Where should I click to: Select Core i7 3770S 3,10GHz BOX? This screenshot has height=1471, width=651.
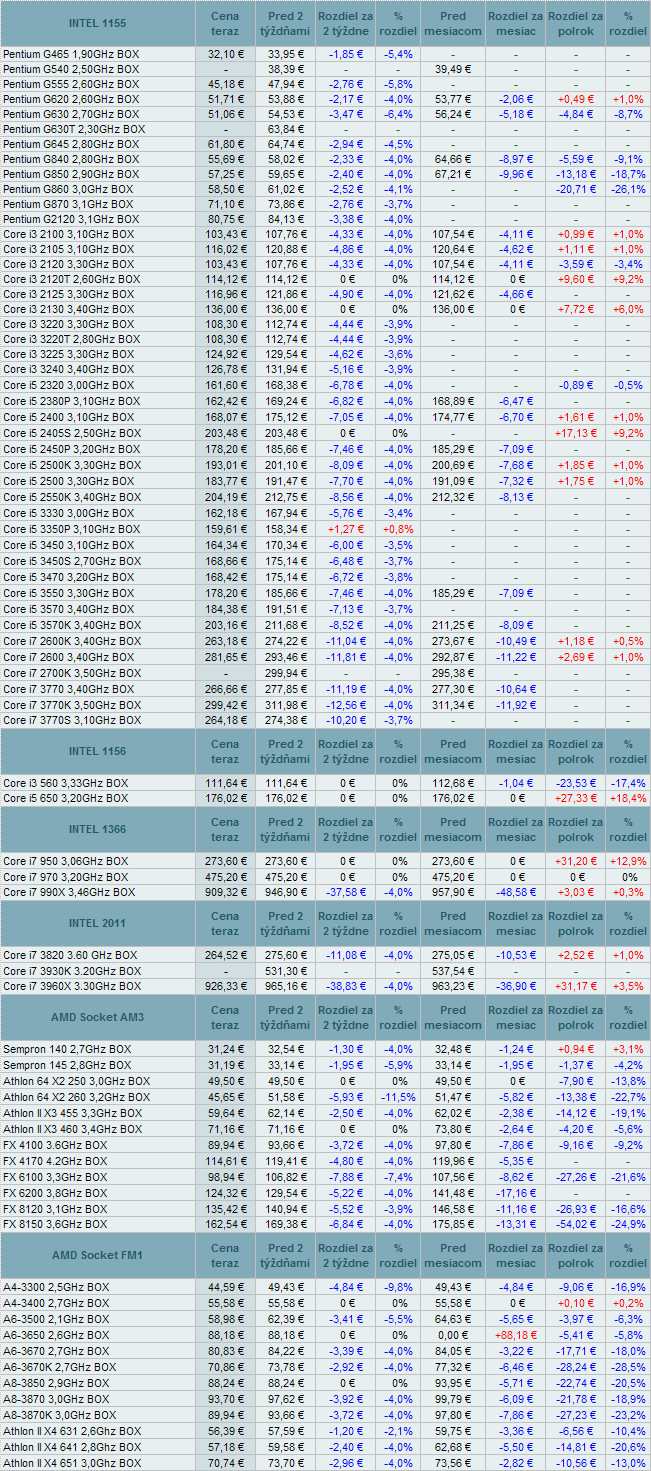(x=72, y=721)
